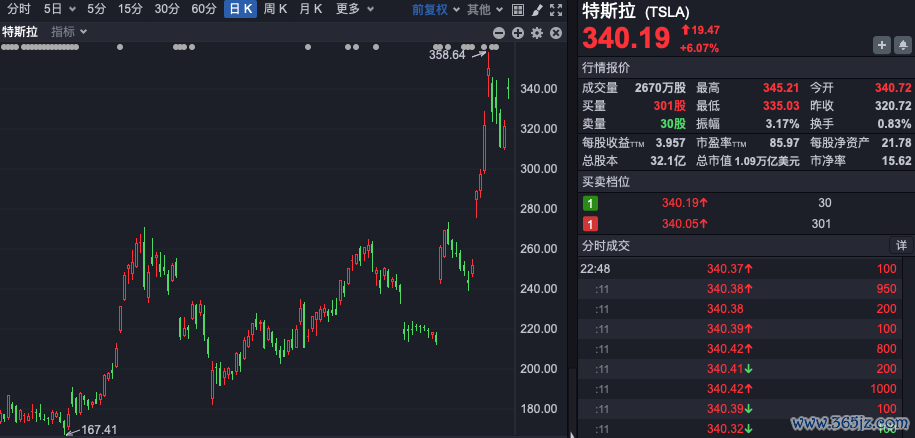Click the 2670万股 volume value
This screenshot has height=438, width=915.
(x=660, y=89)
